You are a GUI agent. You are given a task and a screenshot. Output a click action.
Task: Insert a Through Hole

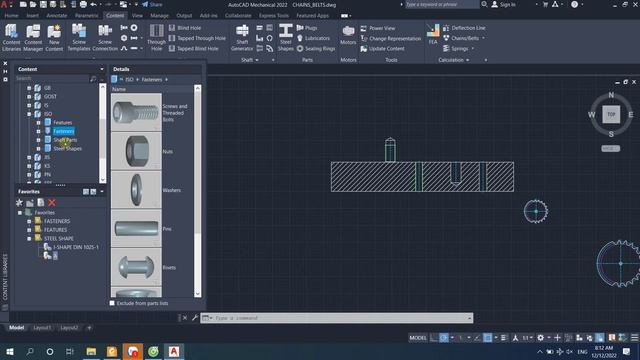point(156,38)
